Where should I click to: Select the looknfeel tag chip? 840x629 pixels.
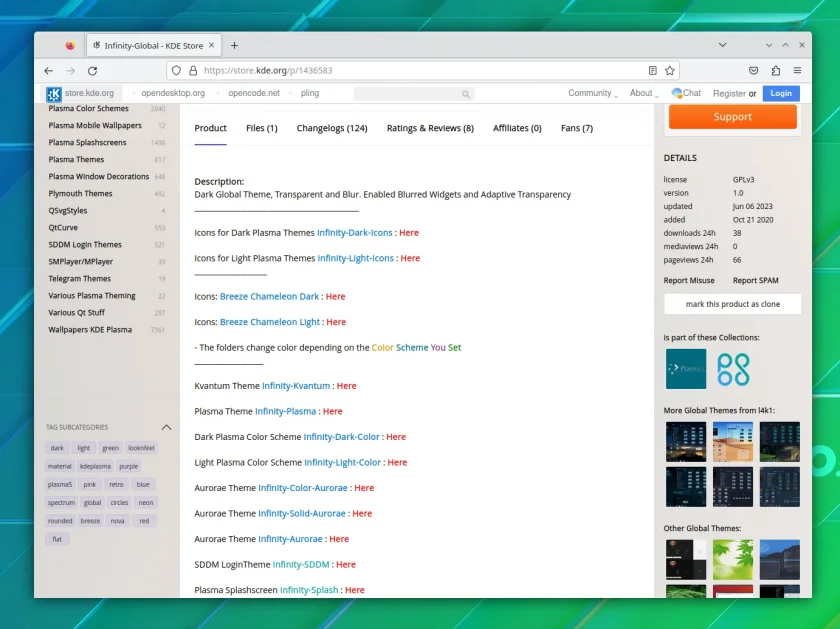pyautogui.click(x=141, y=448)
